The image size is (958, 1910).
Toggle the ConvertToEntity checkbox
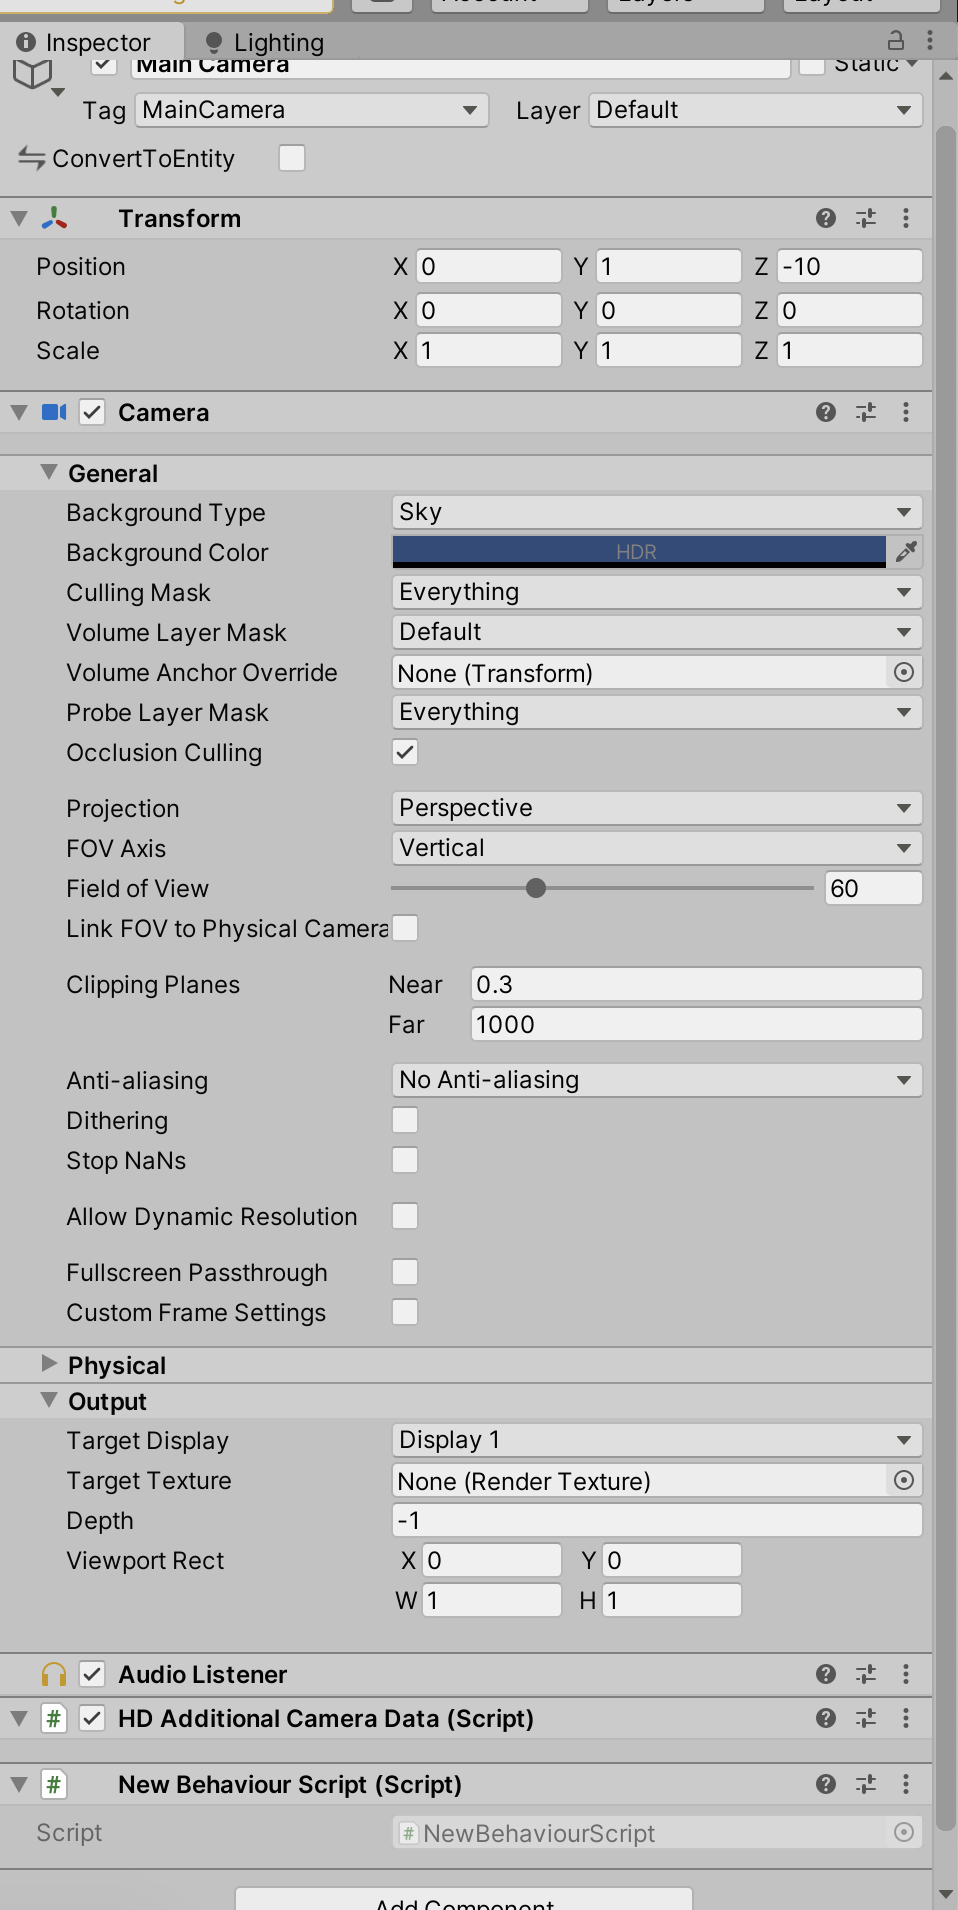click(x=292, y=158)
